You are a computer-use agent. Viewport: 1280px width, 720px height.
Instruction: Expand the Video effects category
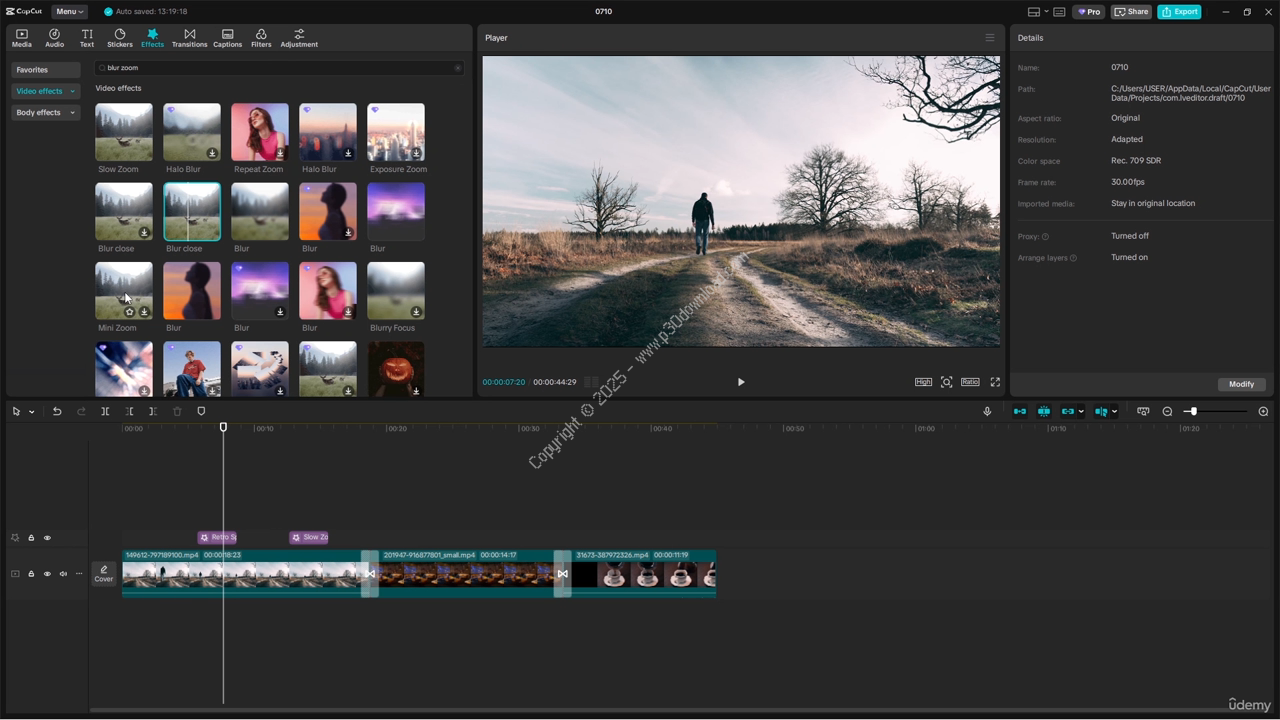pos(45,91)
